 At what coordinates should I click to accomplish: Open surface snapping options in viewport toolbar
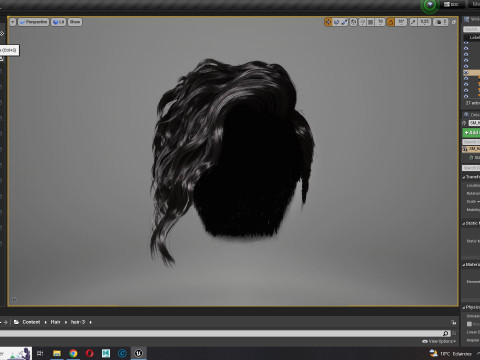pos(362,22)
